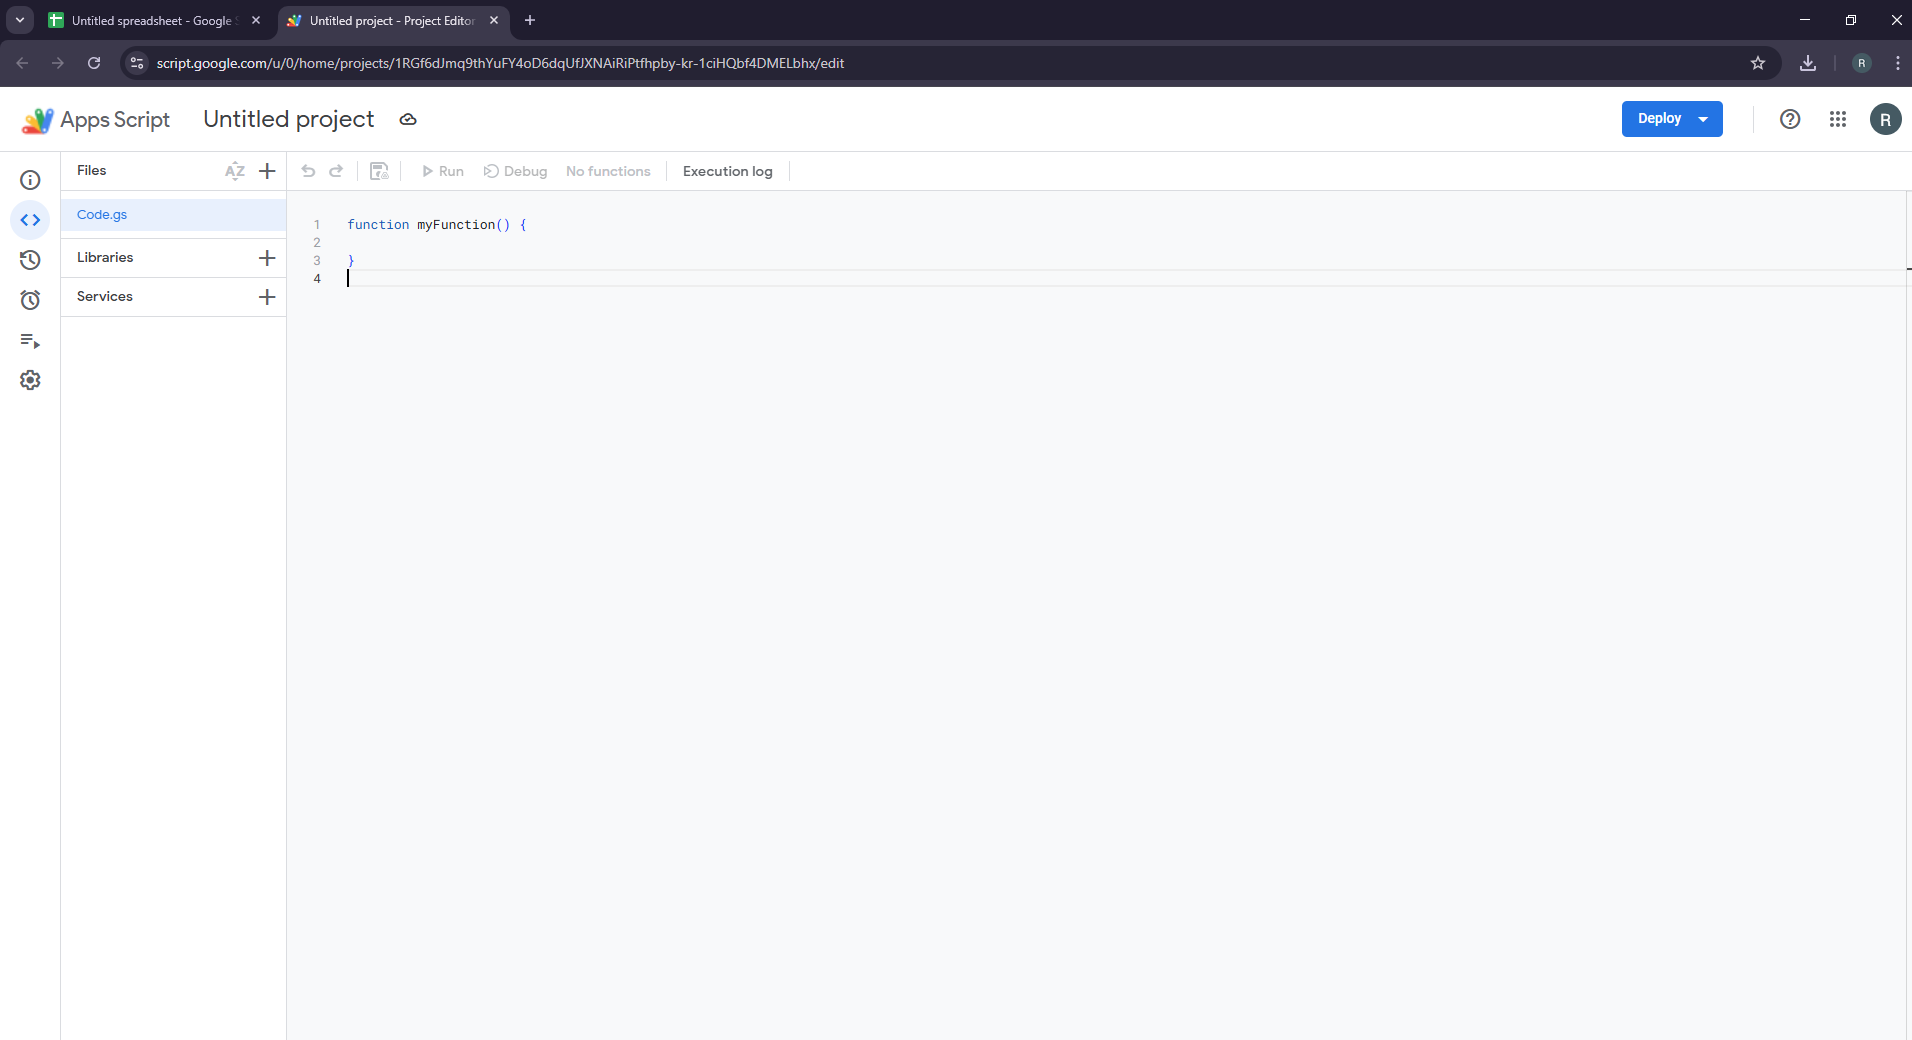Click the Debug button
Image resolution: width=1912 pixels, height=1040 pixels.
[x=516, y=171]
